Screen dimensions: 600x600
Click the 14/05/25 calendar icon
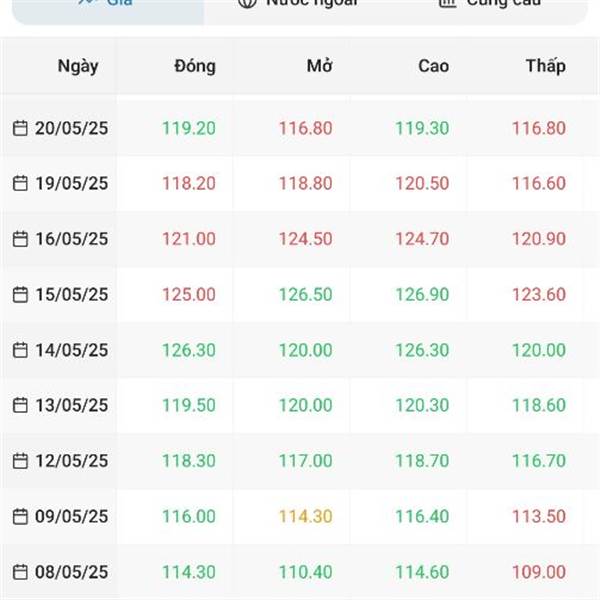(x=20, y=350)
